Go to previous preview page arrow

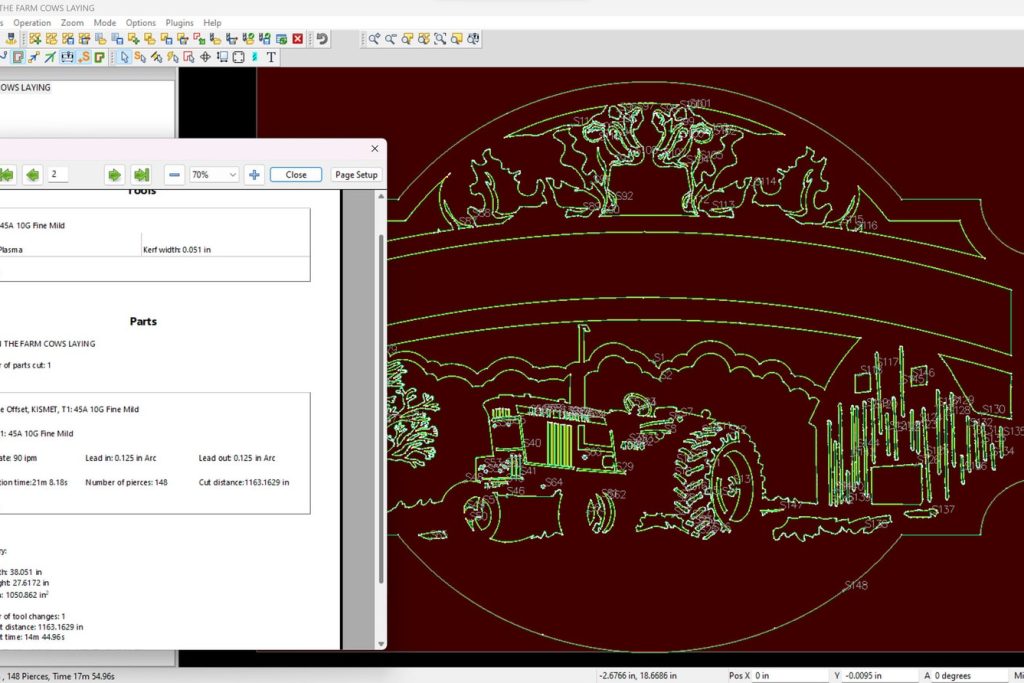point(33,174)
